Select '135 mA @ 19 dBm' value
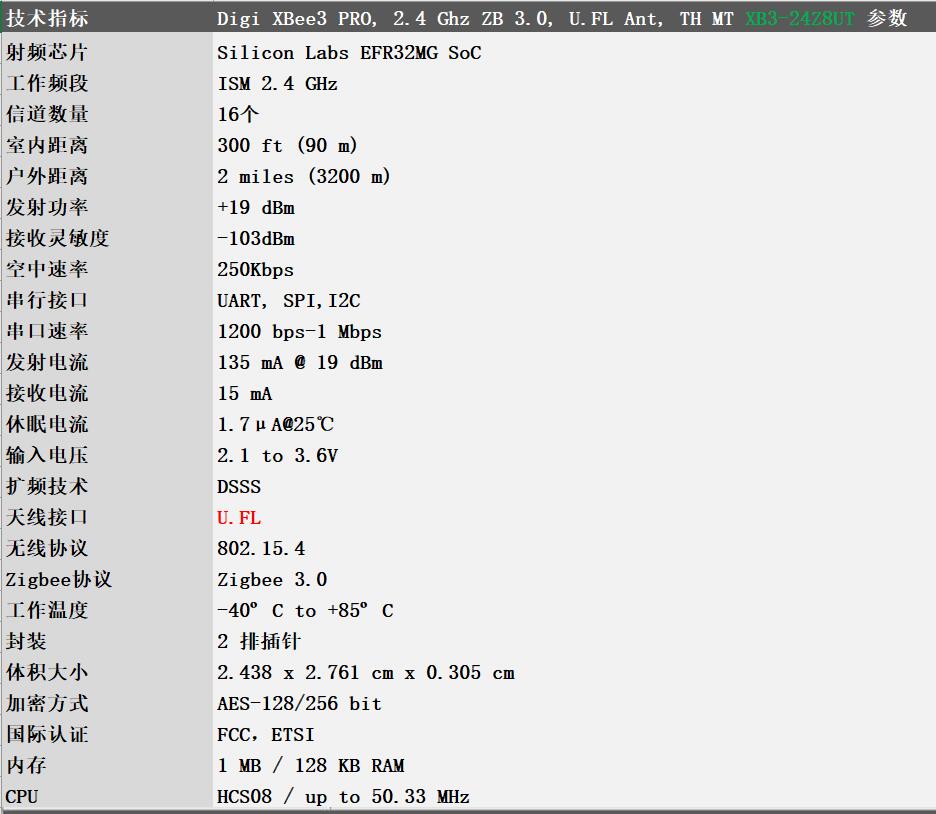Image resolution: width=936 pixels, height=814 pixels. [x=300, y=363]
